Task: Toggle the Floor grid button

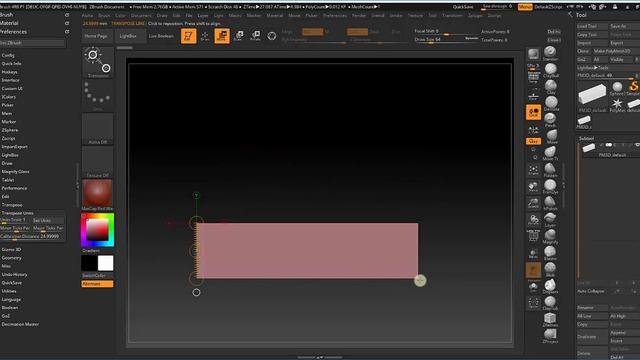Action: pos(533,96)
